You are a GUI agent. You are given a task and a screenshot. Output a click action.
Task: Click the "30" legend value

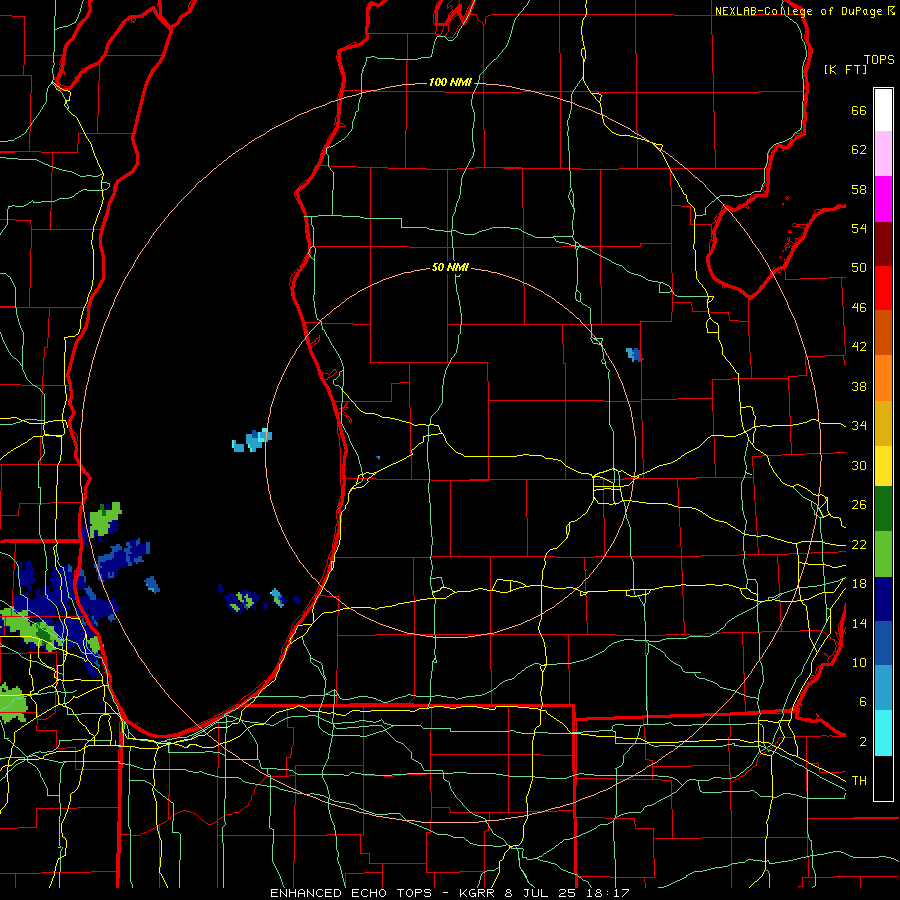tap(859, 465)
